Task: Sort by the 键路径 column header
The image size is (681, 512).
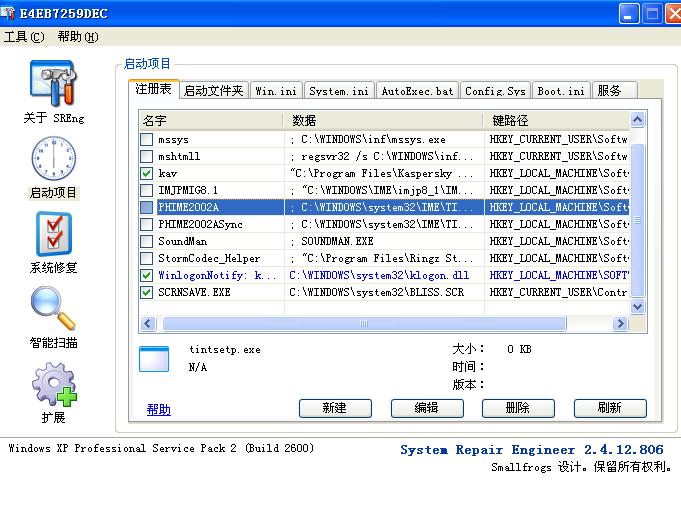Action: pyautogui.click(x=556, y=120)
